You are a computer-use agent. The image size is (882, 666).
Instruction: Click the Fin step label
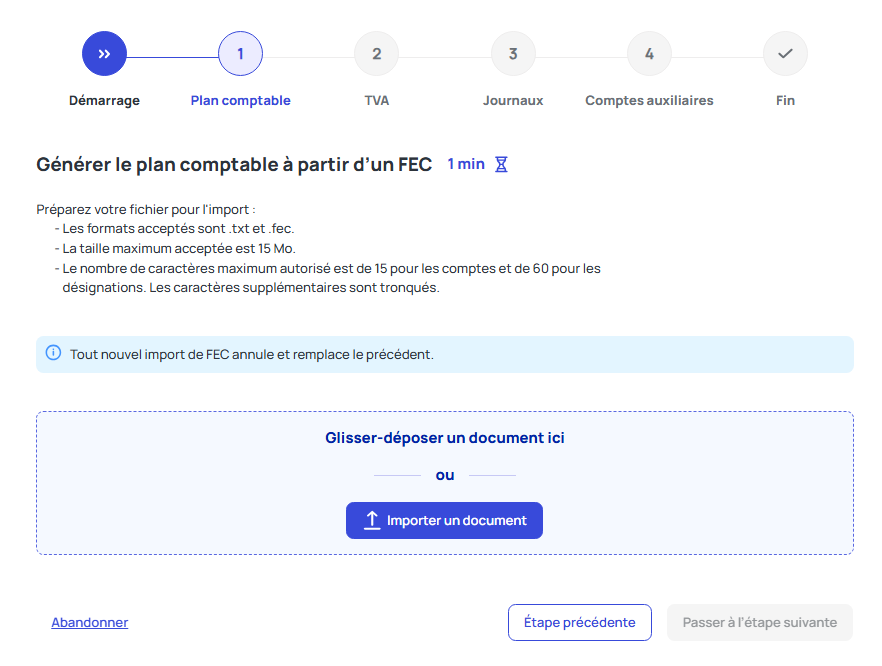(x=785, y=100)
